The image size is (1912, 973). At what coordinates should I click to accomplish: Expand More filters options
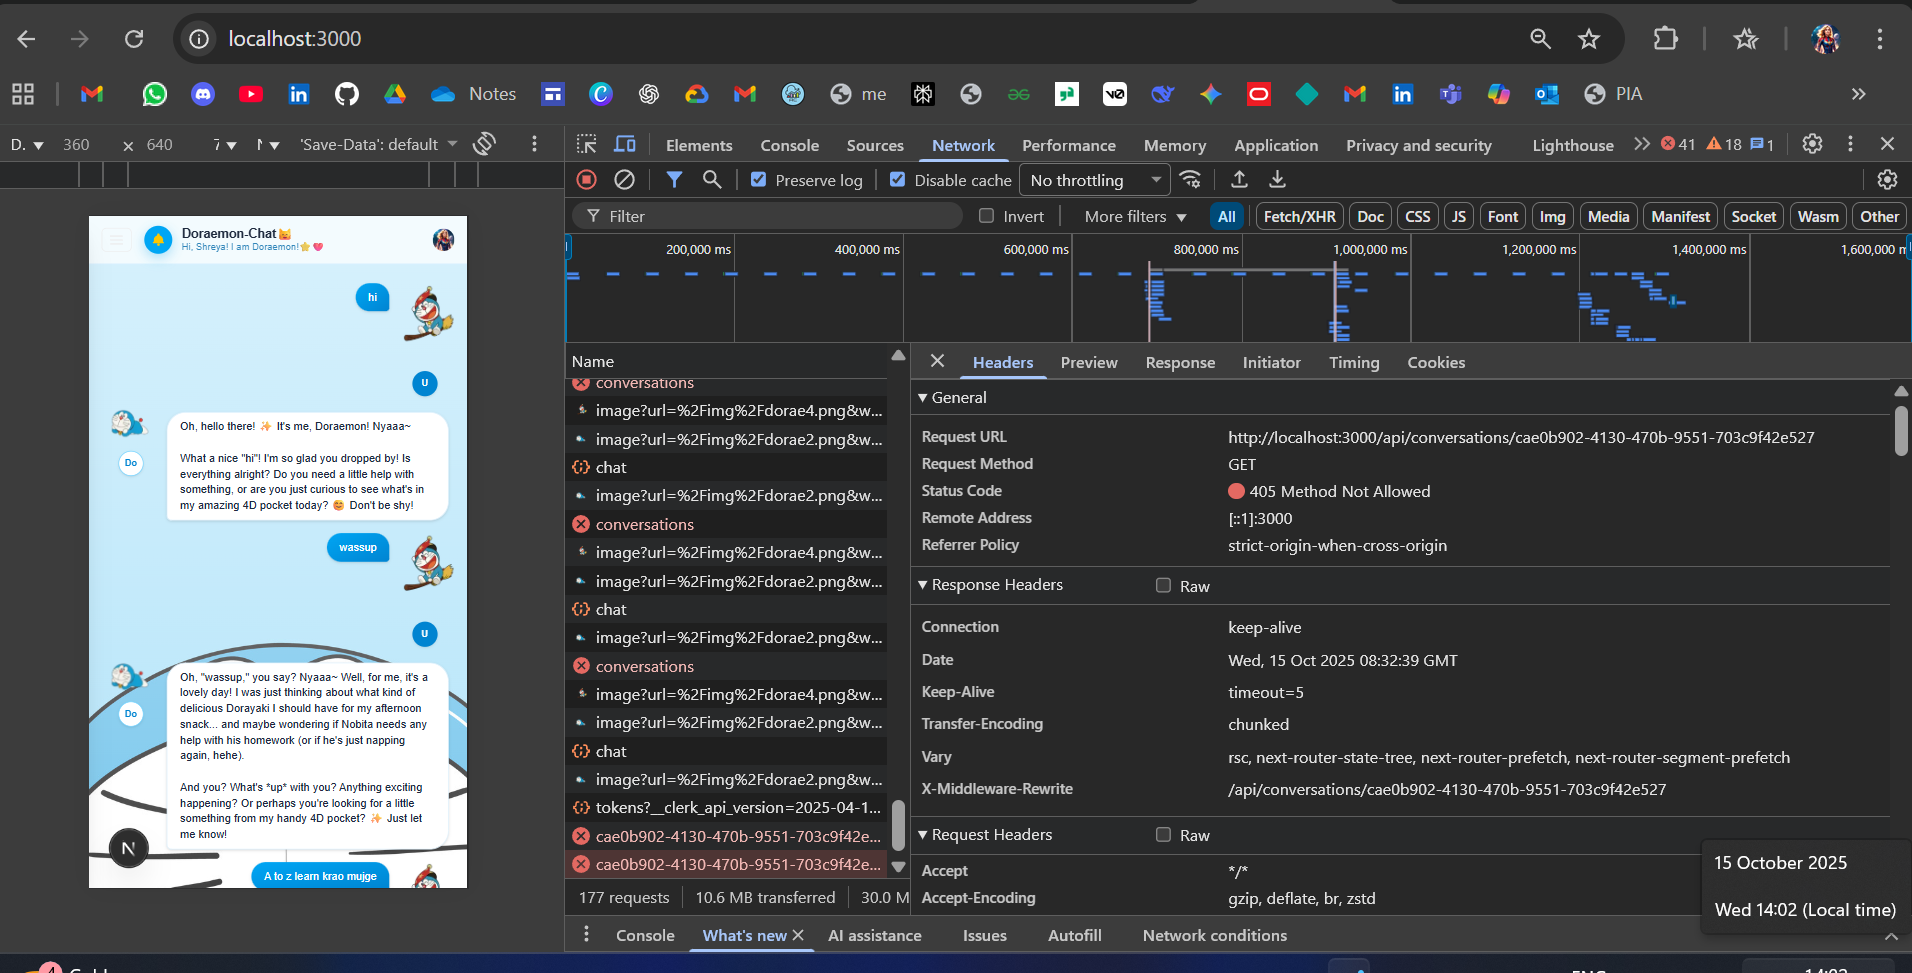tap(1131, 216)
